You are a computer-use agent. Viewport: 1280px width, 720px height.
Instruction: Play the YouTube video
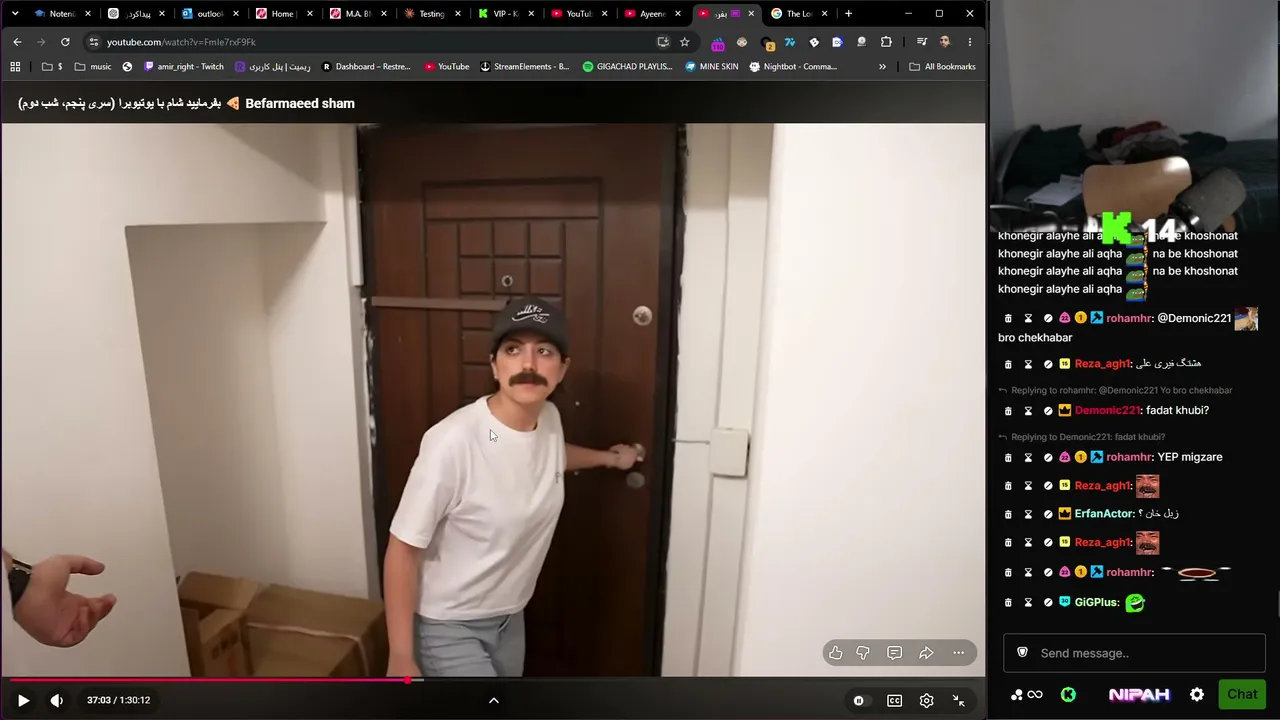pos(23,700)
